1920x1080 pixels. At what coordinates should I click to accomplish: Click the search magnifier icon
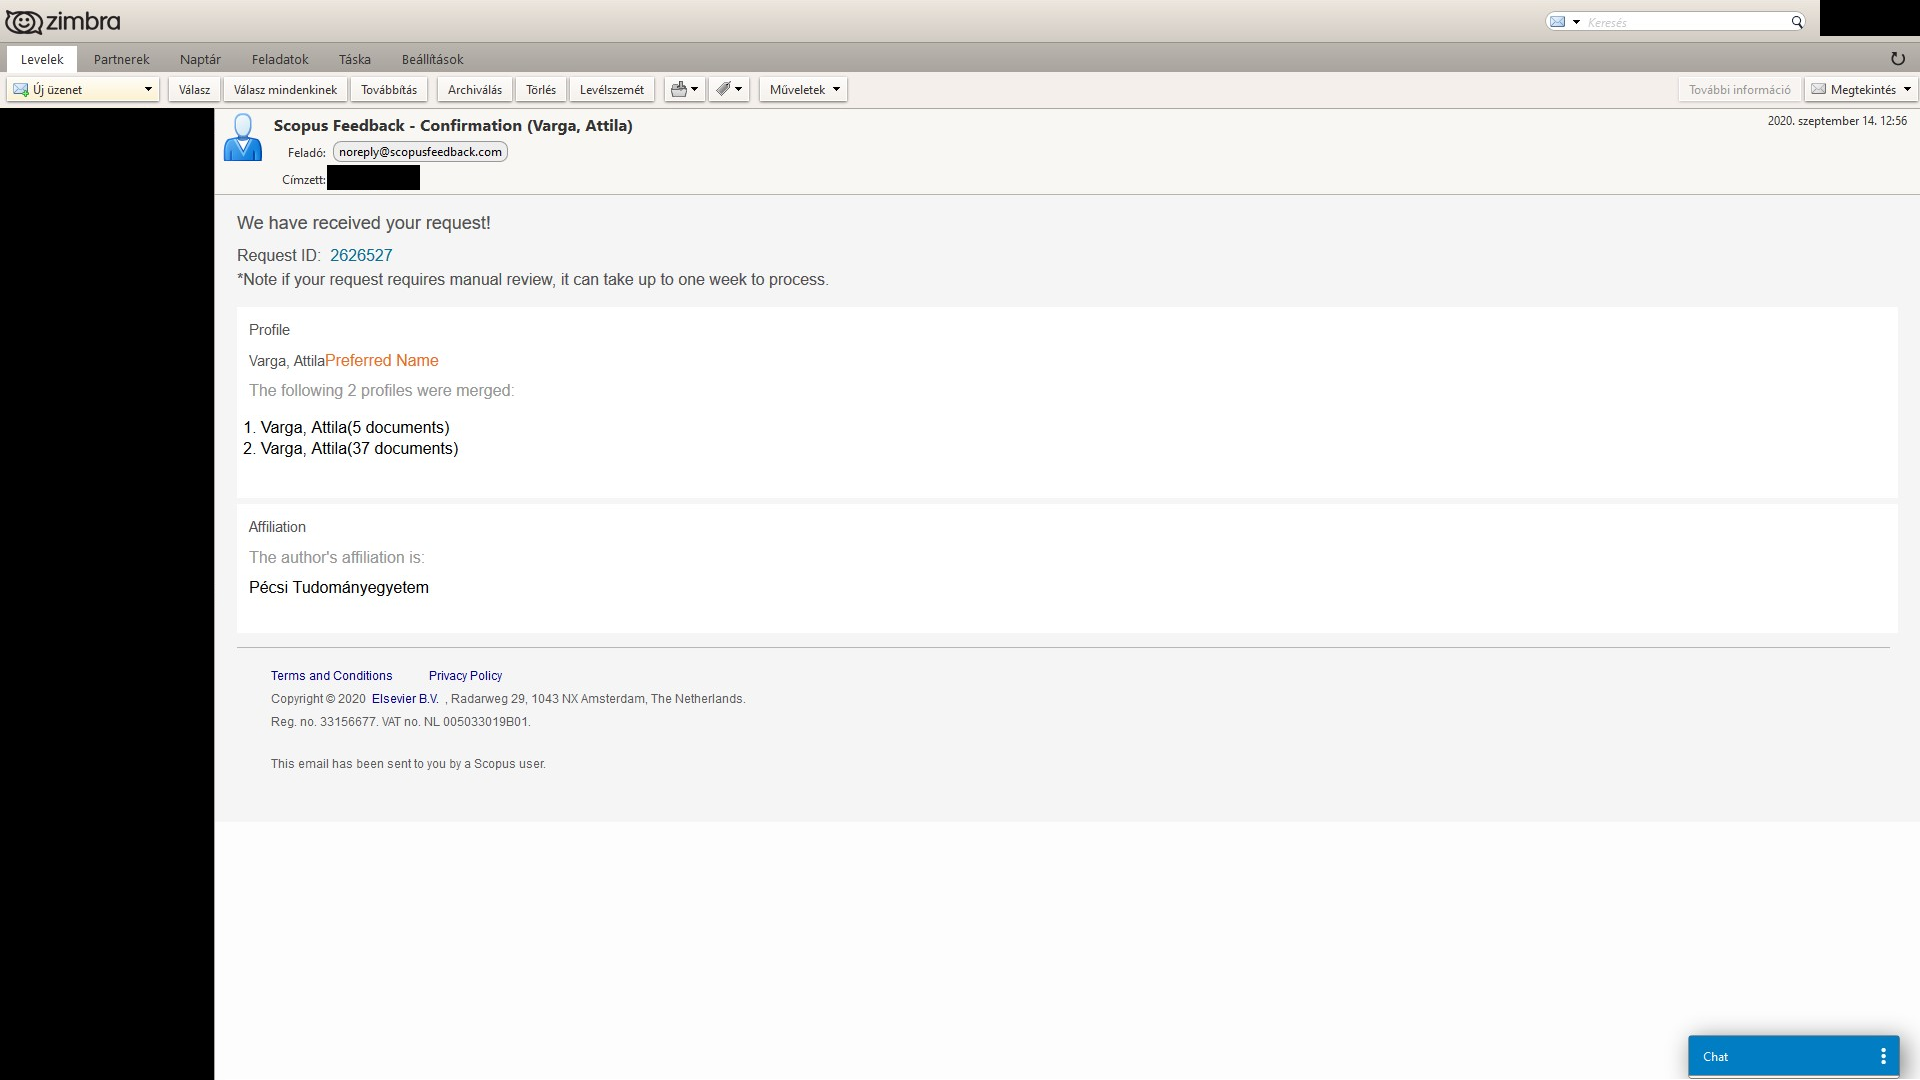(1796, 22)
